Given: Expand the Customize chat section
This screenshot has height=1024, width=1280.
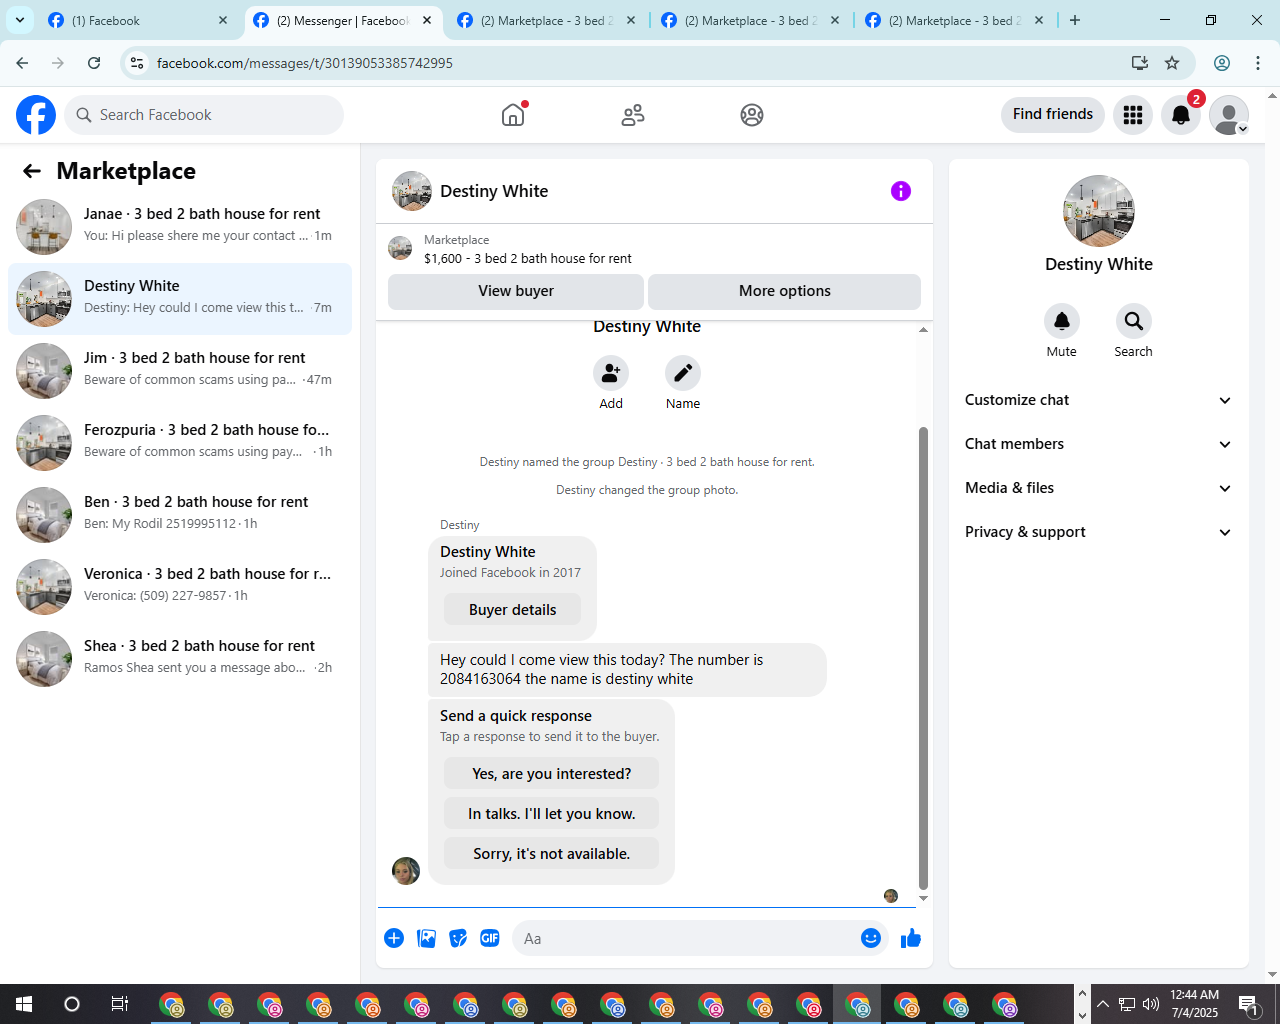Looking at the screenshot, I should [1098, 400].
